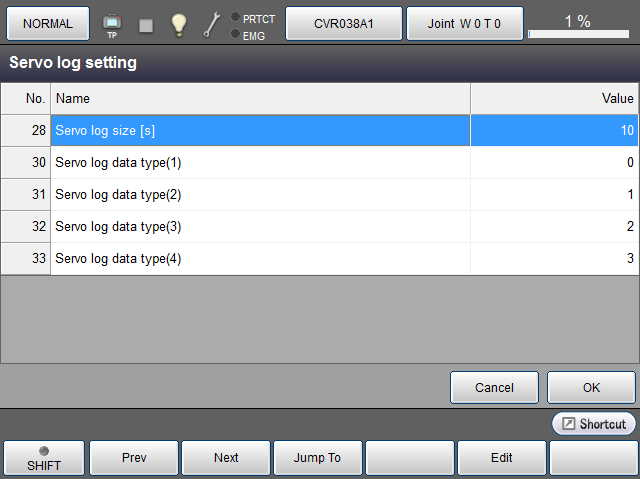The image size is (640, 479).
Task: Go to Prev page
Action: pos(134,457)
